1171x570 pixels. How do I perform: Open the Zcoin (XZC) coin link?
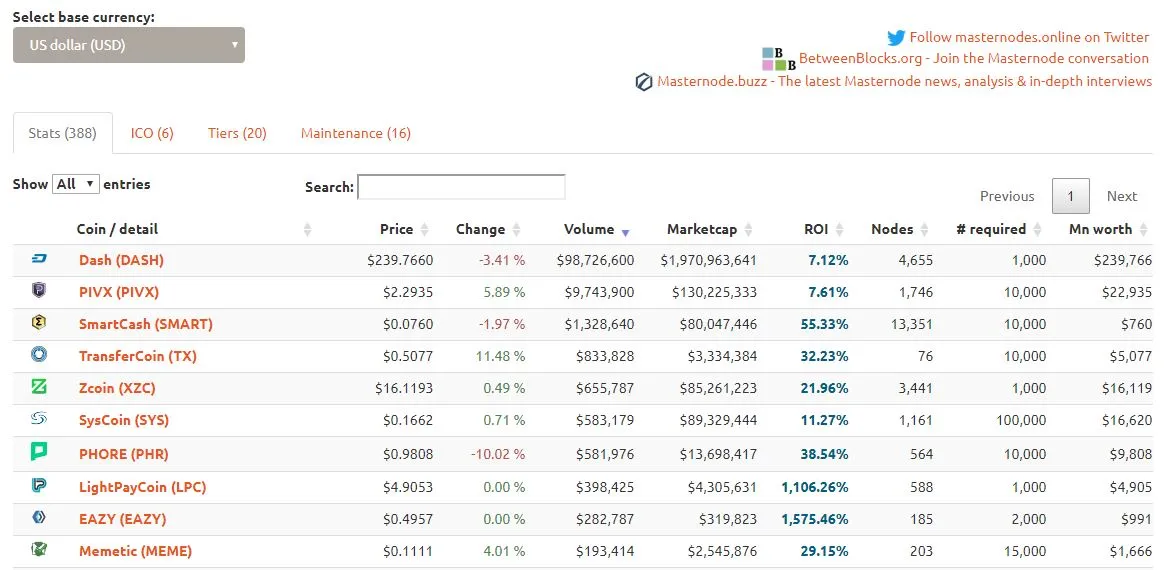[117, 388]
